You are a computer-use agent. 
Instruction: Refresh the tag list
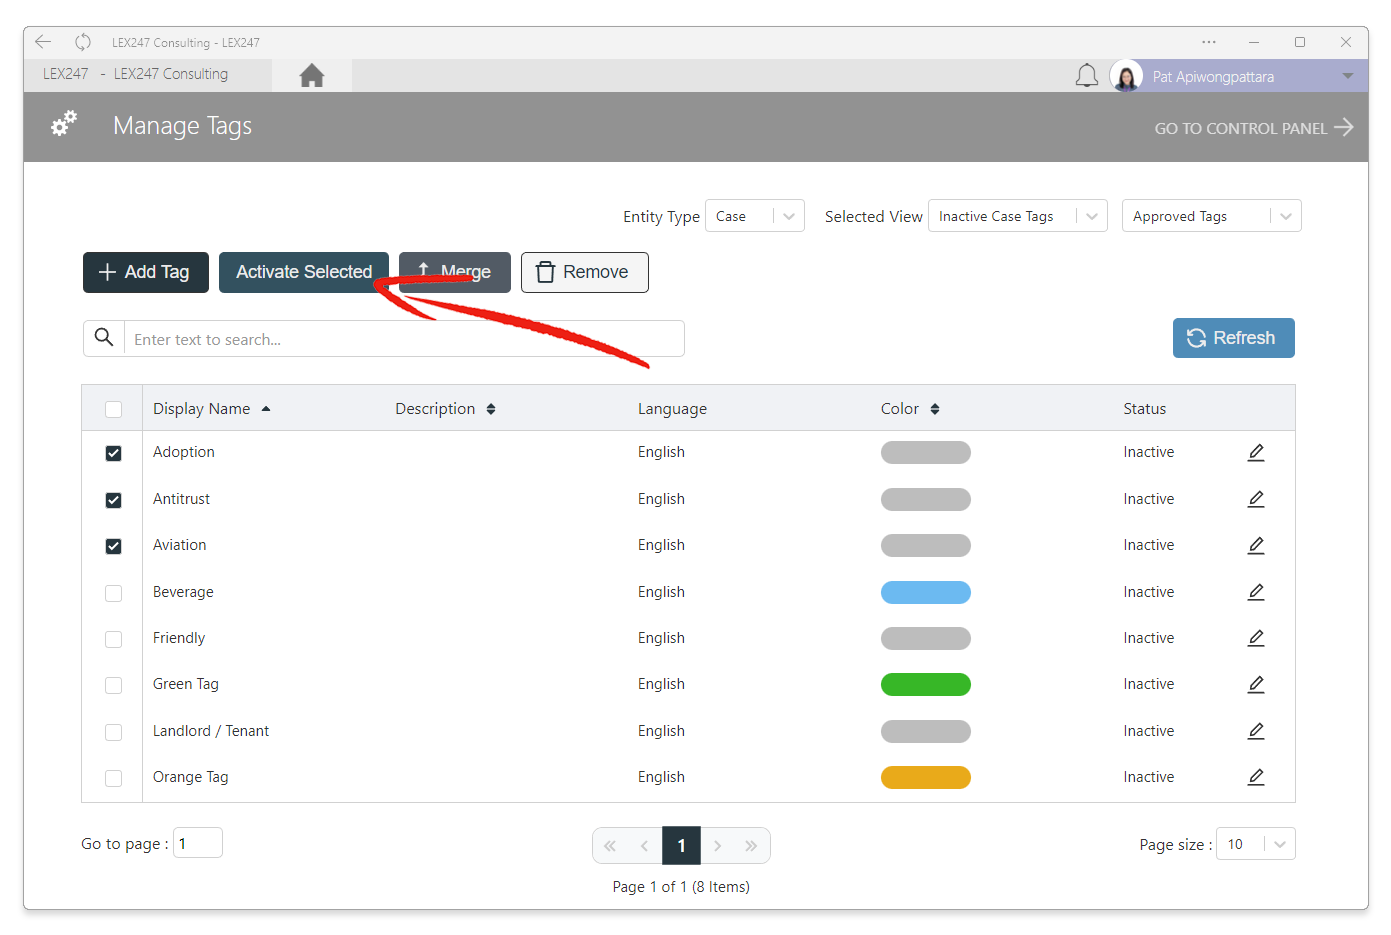click(x=1234, y=338)
